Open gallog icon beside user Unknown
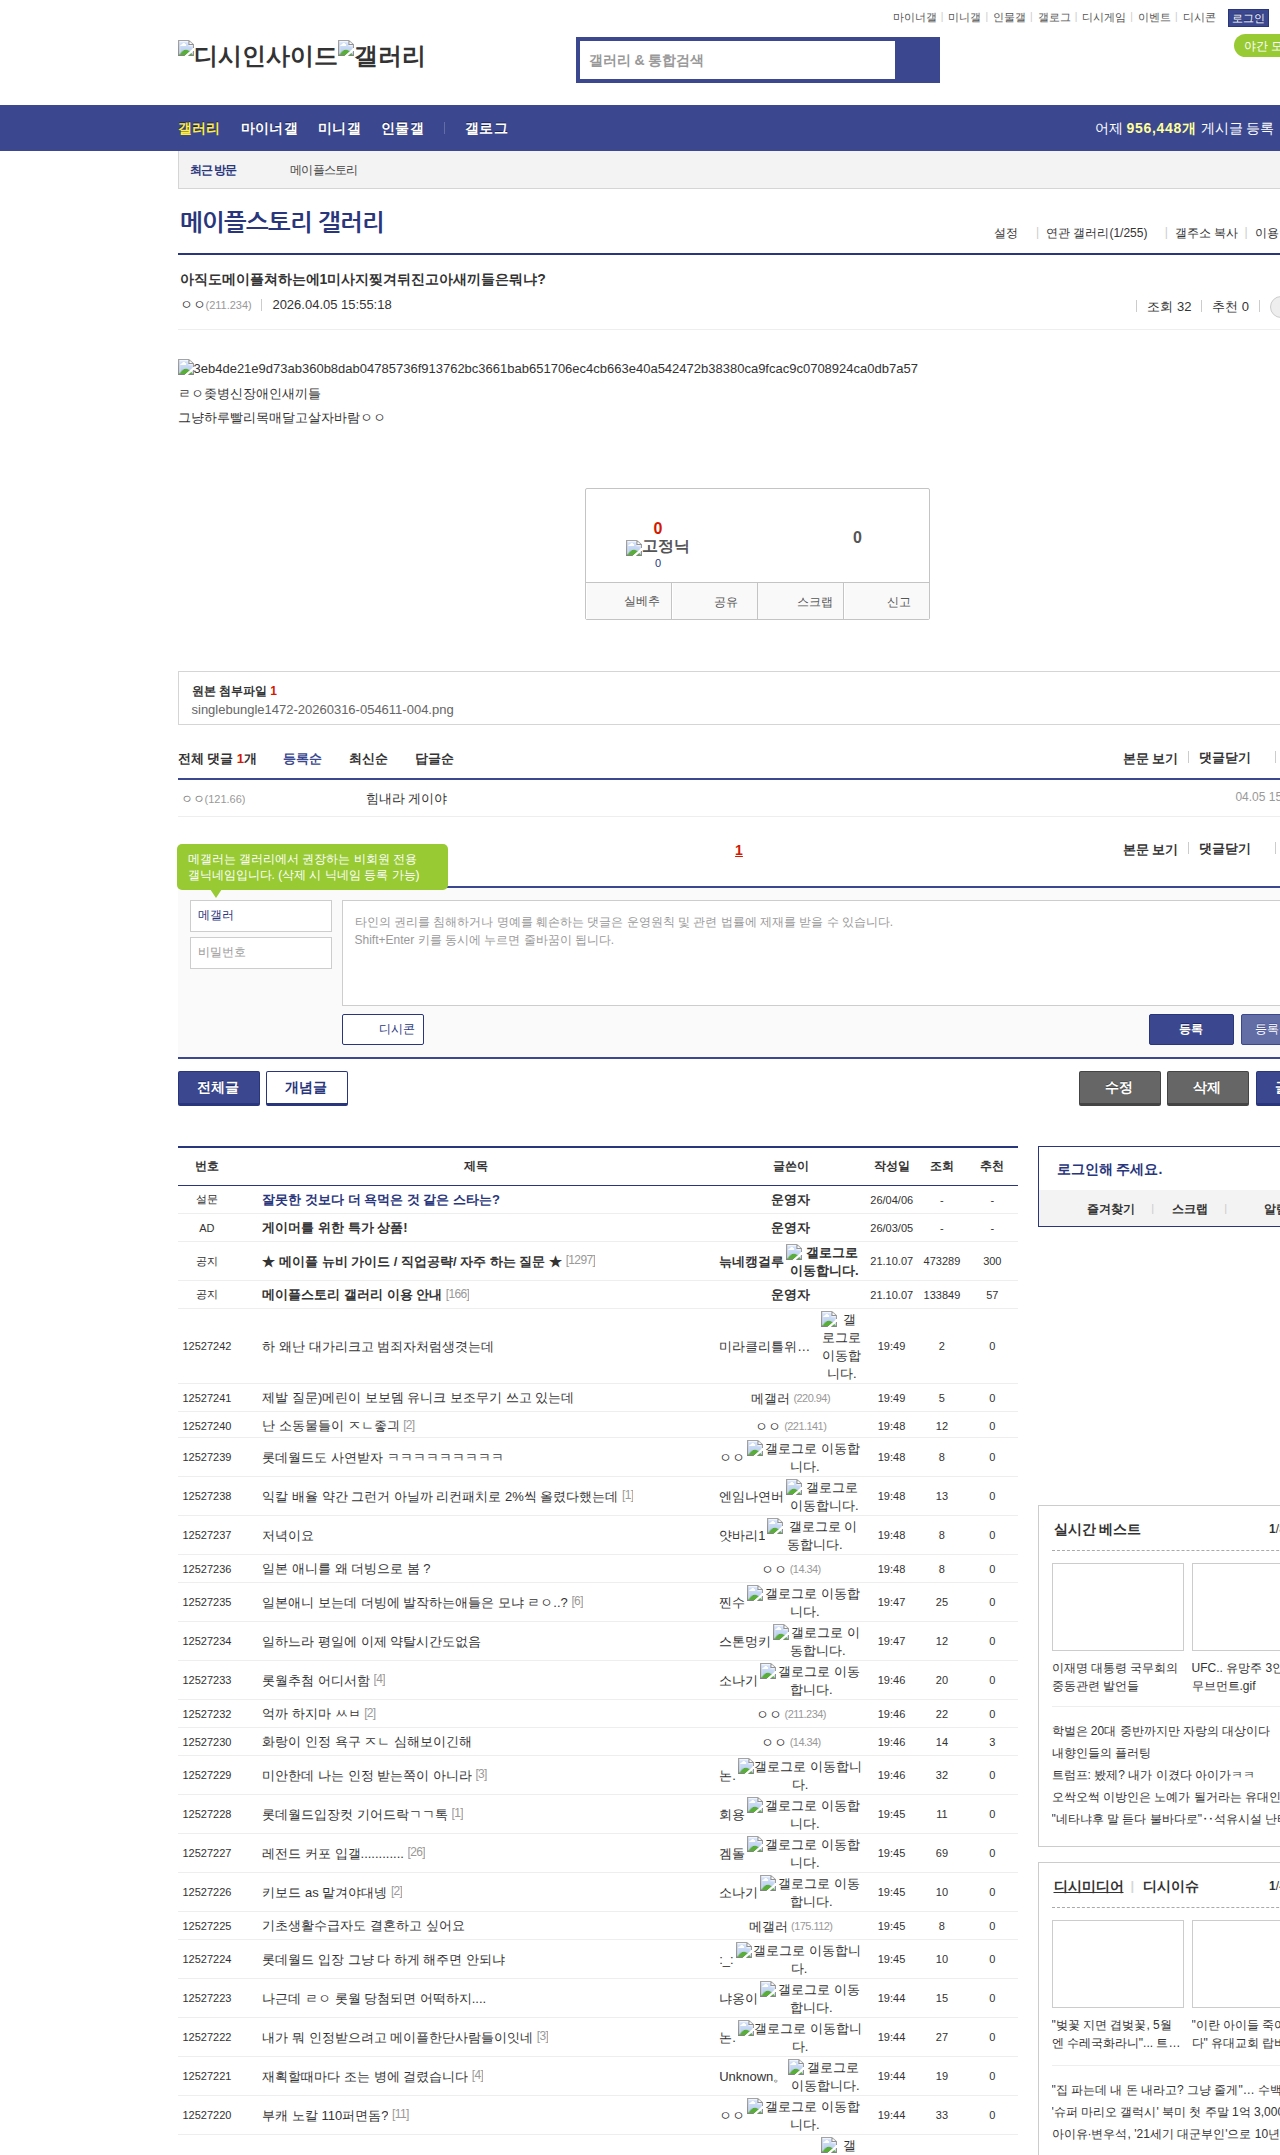The height and width of the screenshot is (2155, 1280). tap(796, 2067)
